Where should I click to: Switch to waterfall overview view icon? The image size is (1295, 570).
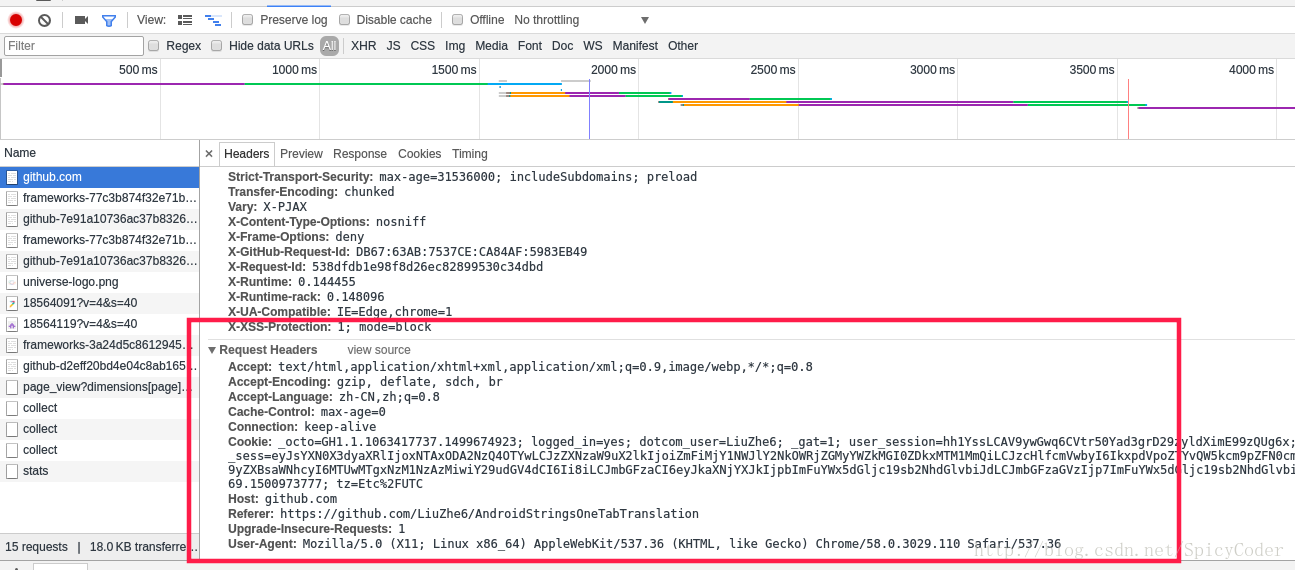[213, 20]
